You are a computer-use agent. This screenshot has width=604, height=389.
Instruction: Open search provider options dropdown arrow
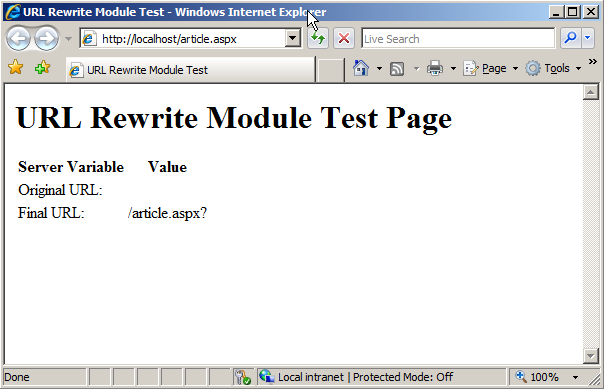(588, 39)
